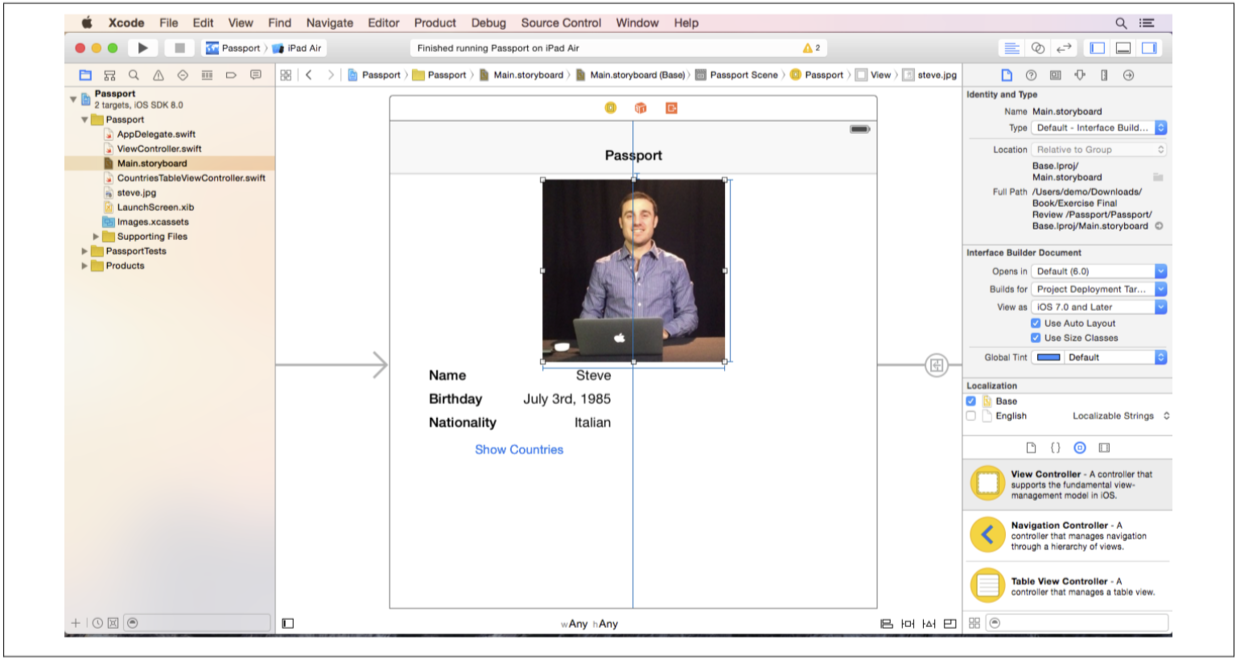The image size is (1240, 660).
Task: Open the Assistant editor view
Action: [x=1037, y=48]
